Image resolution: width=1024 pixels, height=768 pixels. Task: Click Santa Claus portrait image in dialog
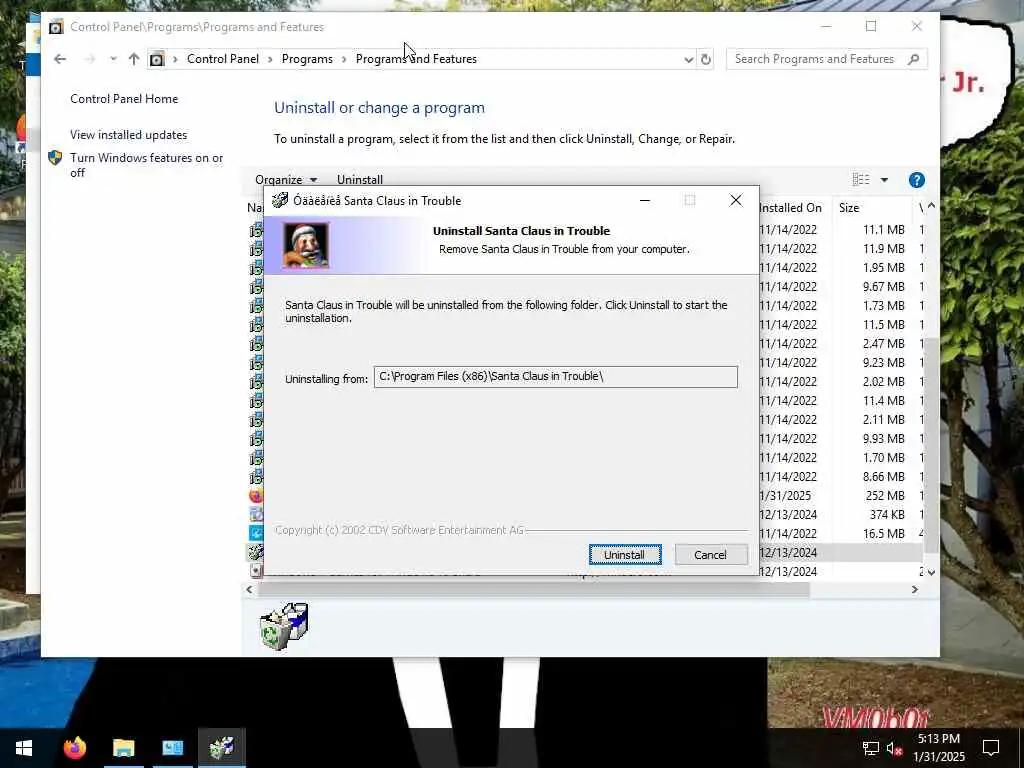(x=306, y=245)
